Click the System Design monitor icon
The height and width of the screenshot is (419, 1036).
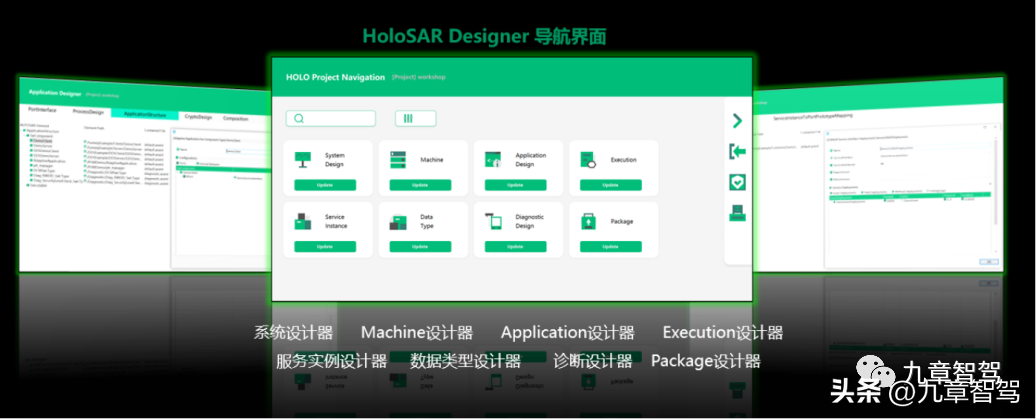coord(302,158)
